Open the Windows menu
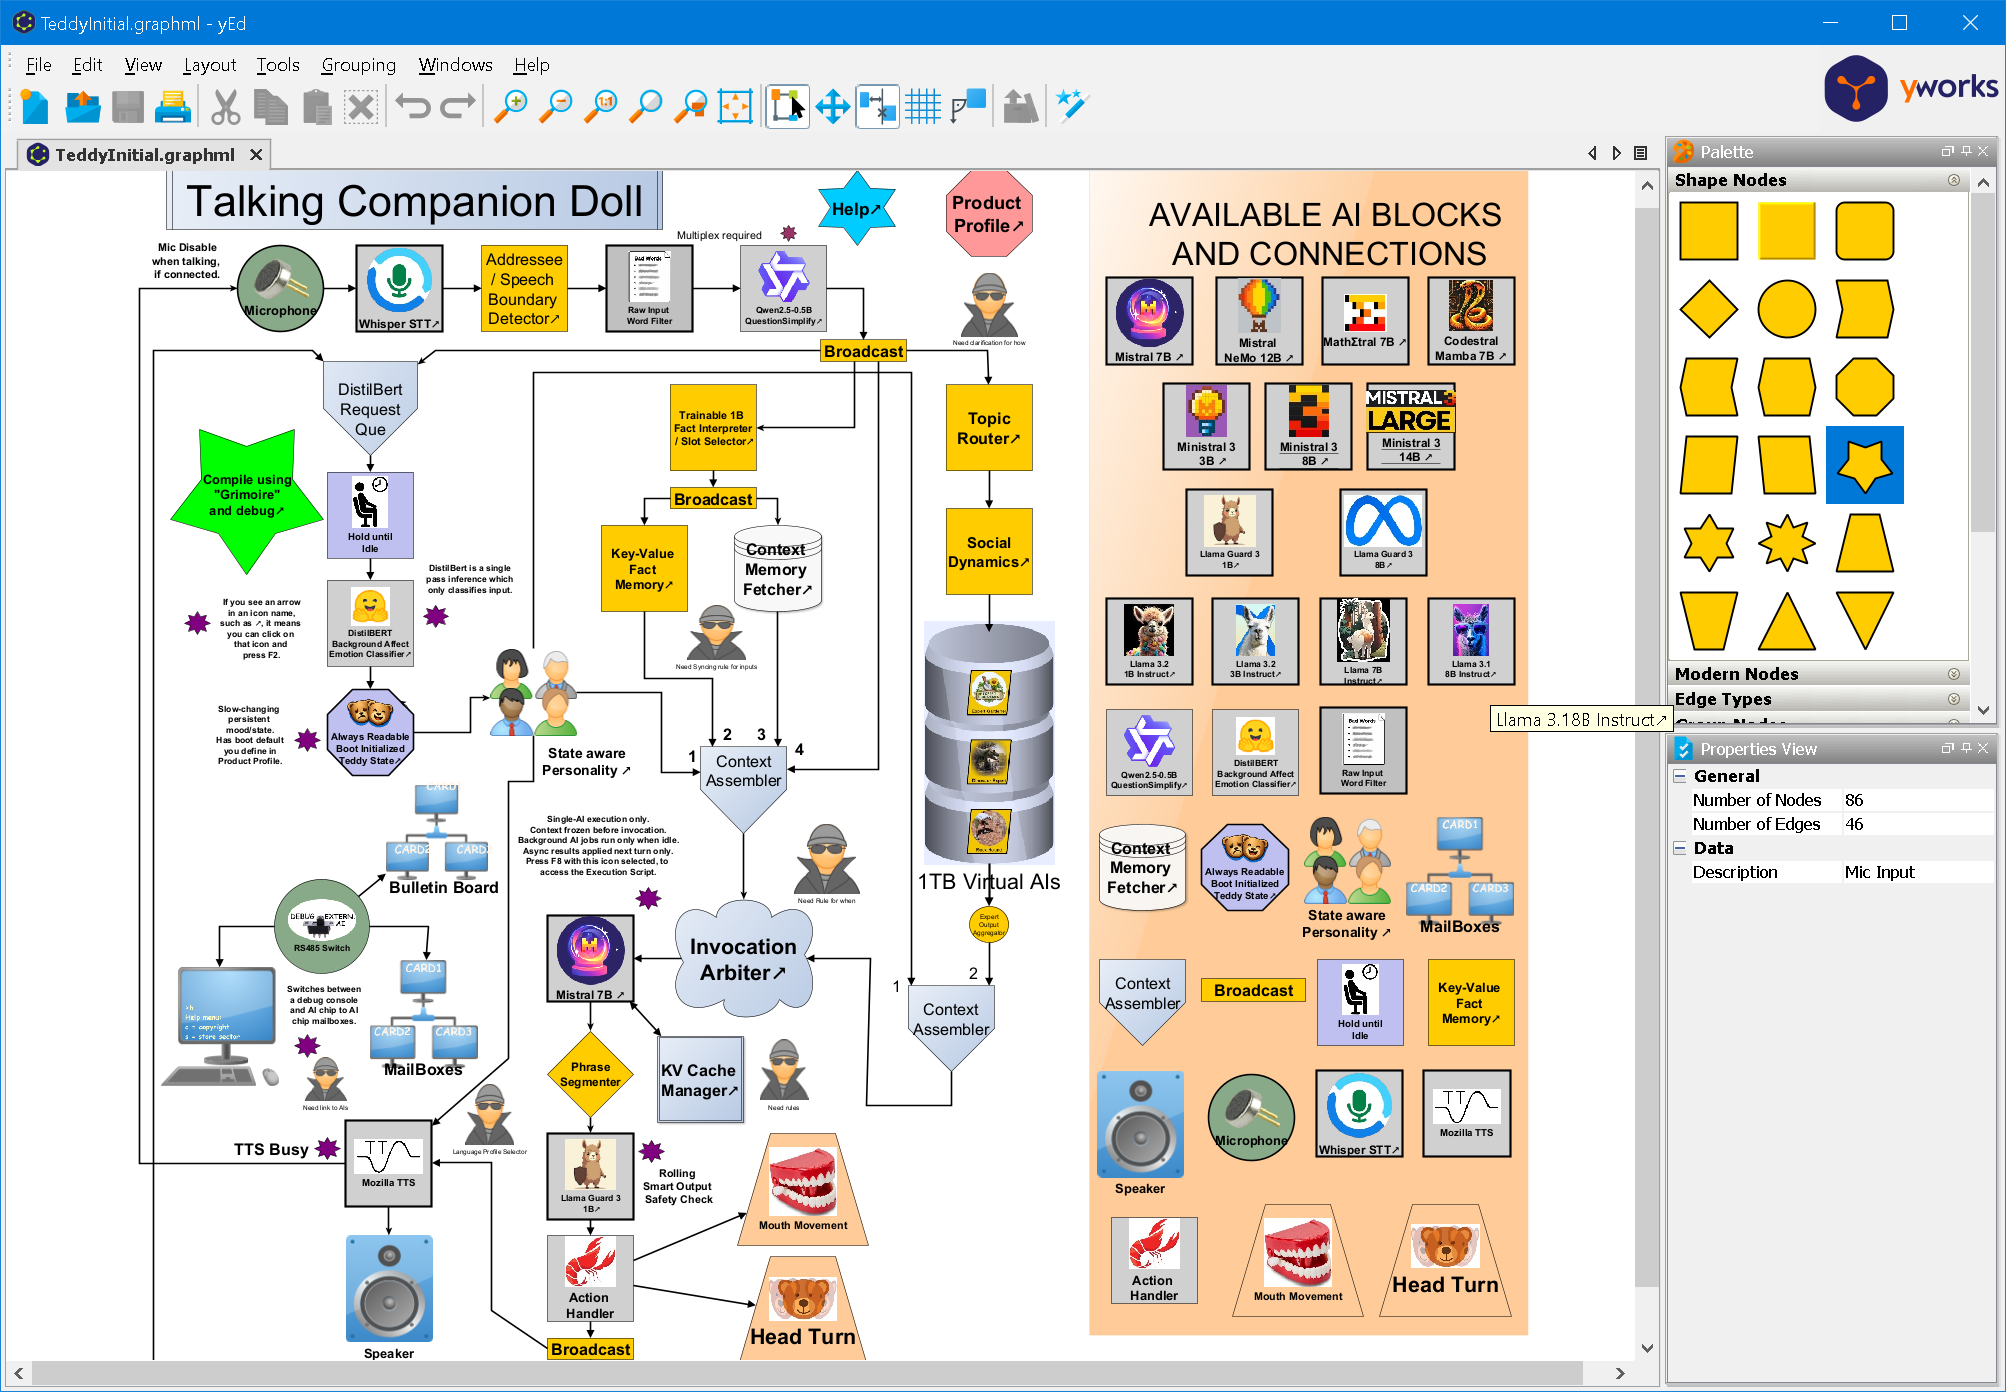 point(456,65)
